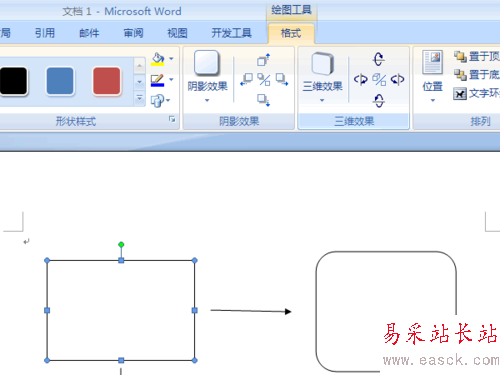The height and width of the screenshot is (375, 500).
Task: Click the green rotation handle of rectangle
Action: (121, 245)
